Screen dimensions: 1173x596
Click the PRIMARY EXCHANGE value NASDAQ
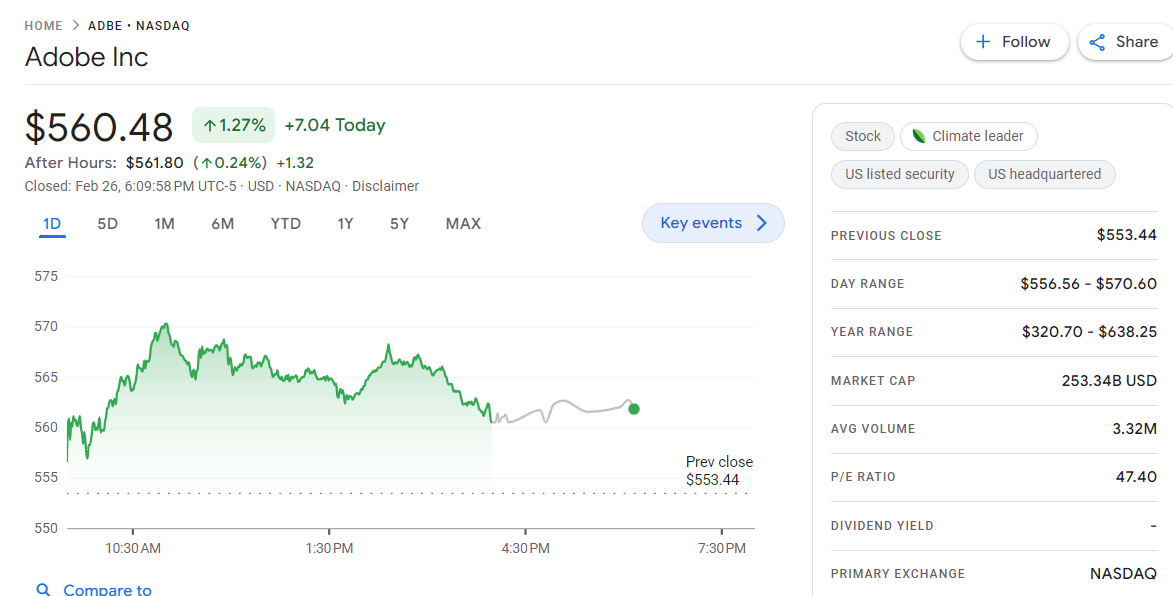(x=1123, y=574)
